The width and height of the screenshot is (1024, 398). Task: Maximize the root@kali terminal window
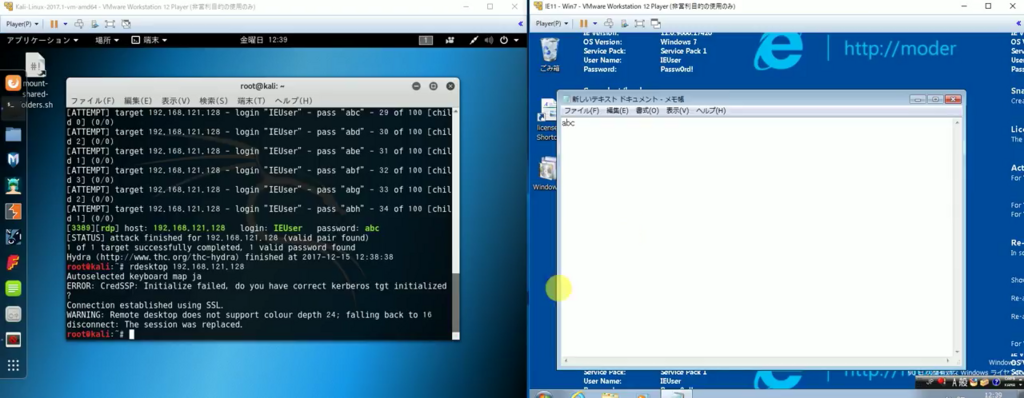coord(433,86)
